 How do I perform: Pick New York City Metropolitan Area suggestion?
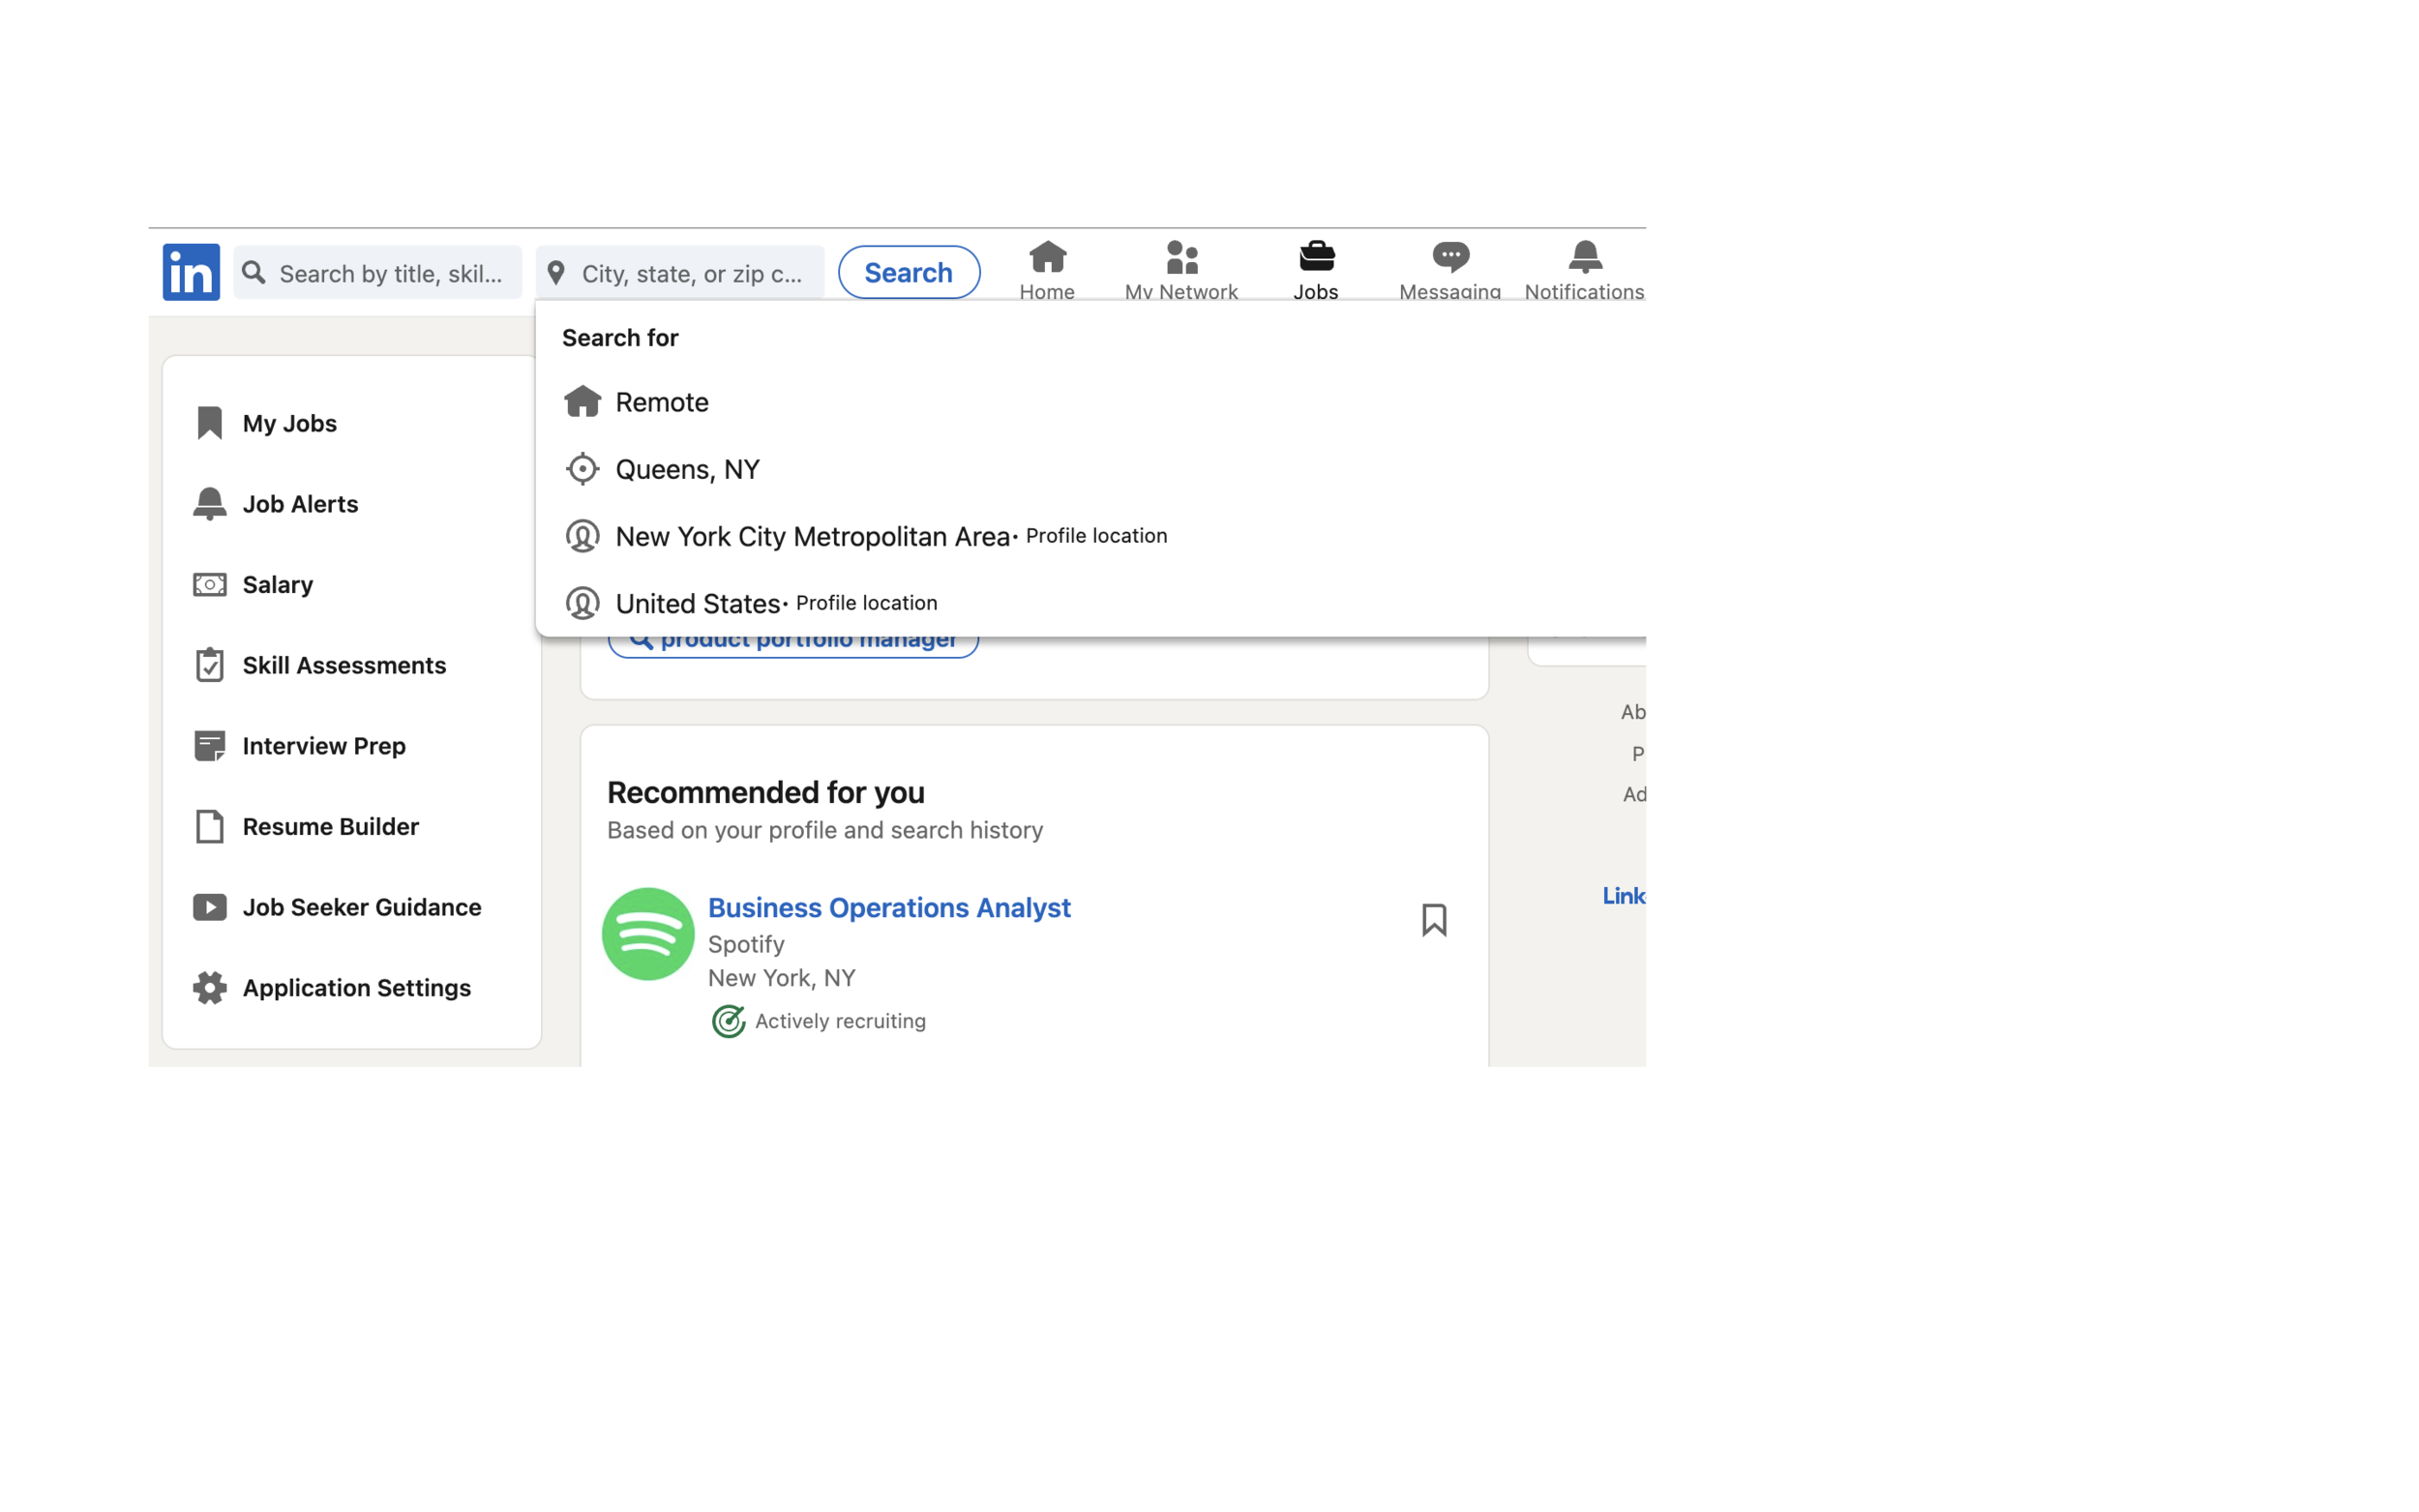1090,536
